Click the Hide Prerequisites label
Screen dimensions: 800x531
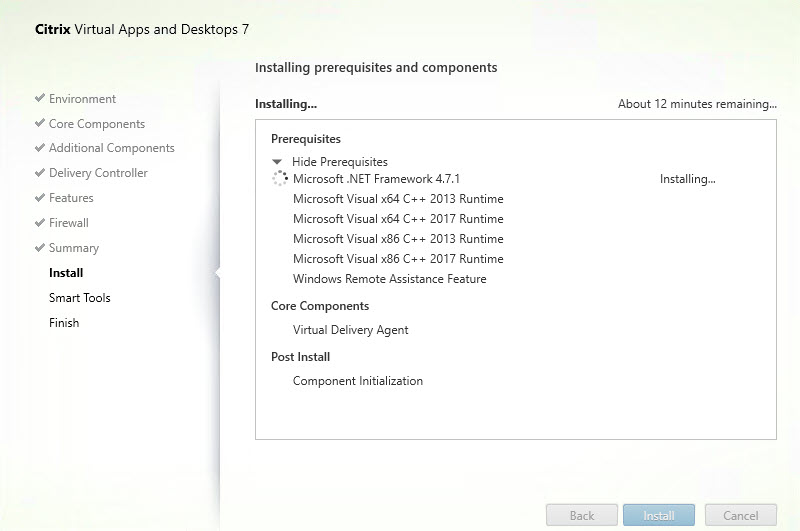tap(339, 161)
